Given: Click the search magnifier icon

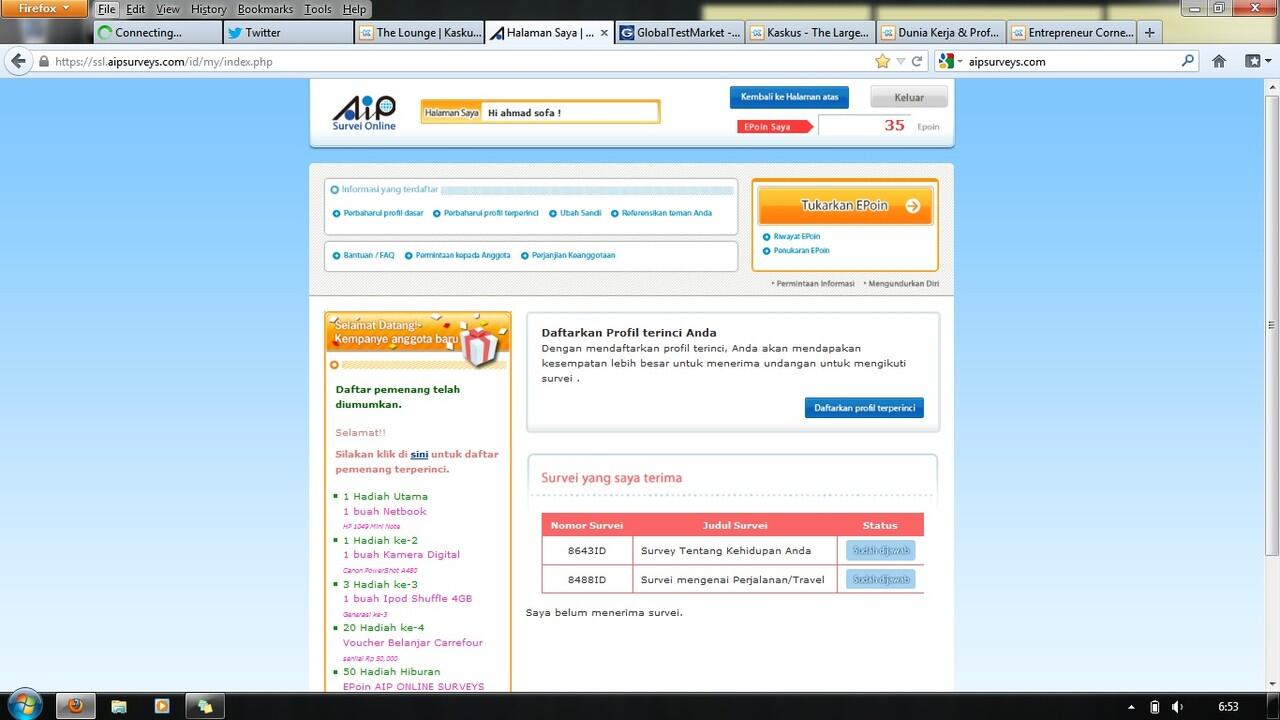Looking at the screenshot, I should [1188, 61].
